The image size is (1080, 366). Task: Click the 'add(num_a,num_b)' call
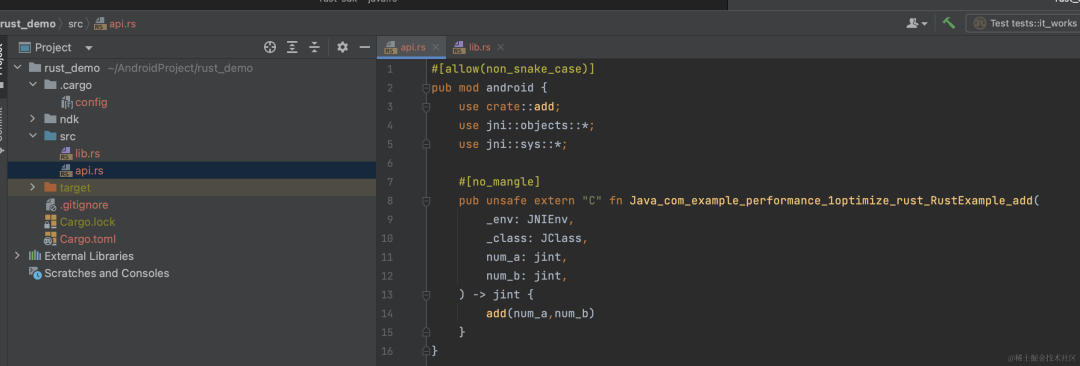pos(540,314)
